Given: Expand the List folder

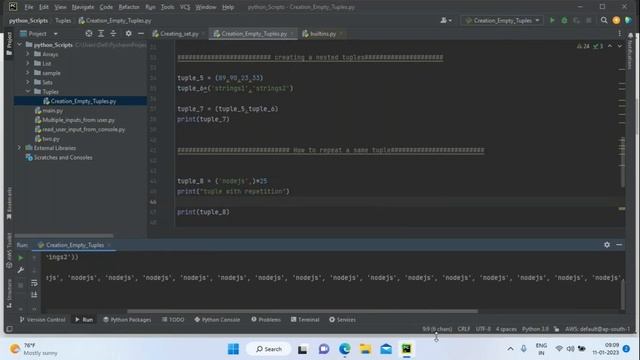Looking at the screenshot, I should [28, 63].
